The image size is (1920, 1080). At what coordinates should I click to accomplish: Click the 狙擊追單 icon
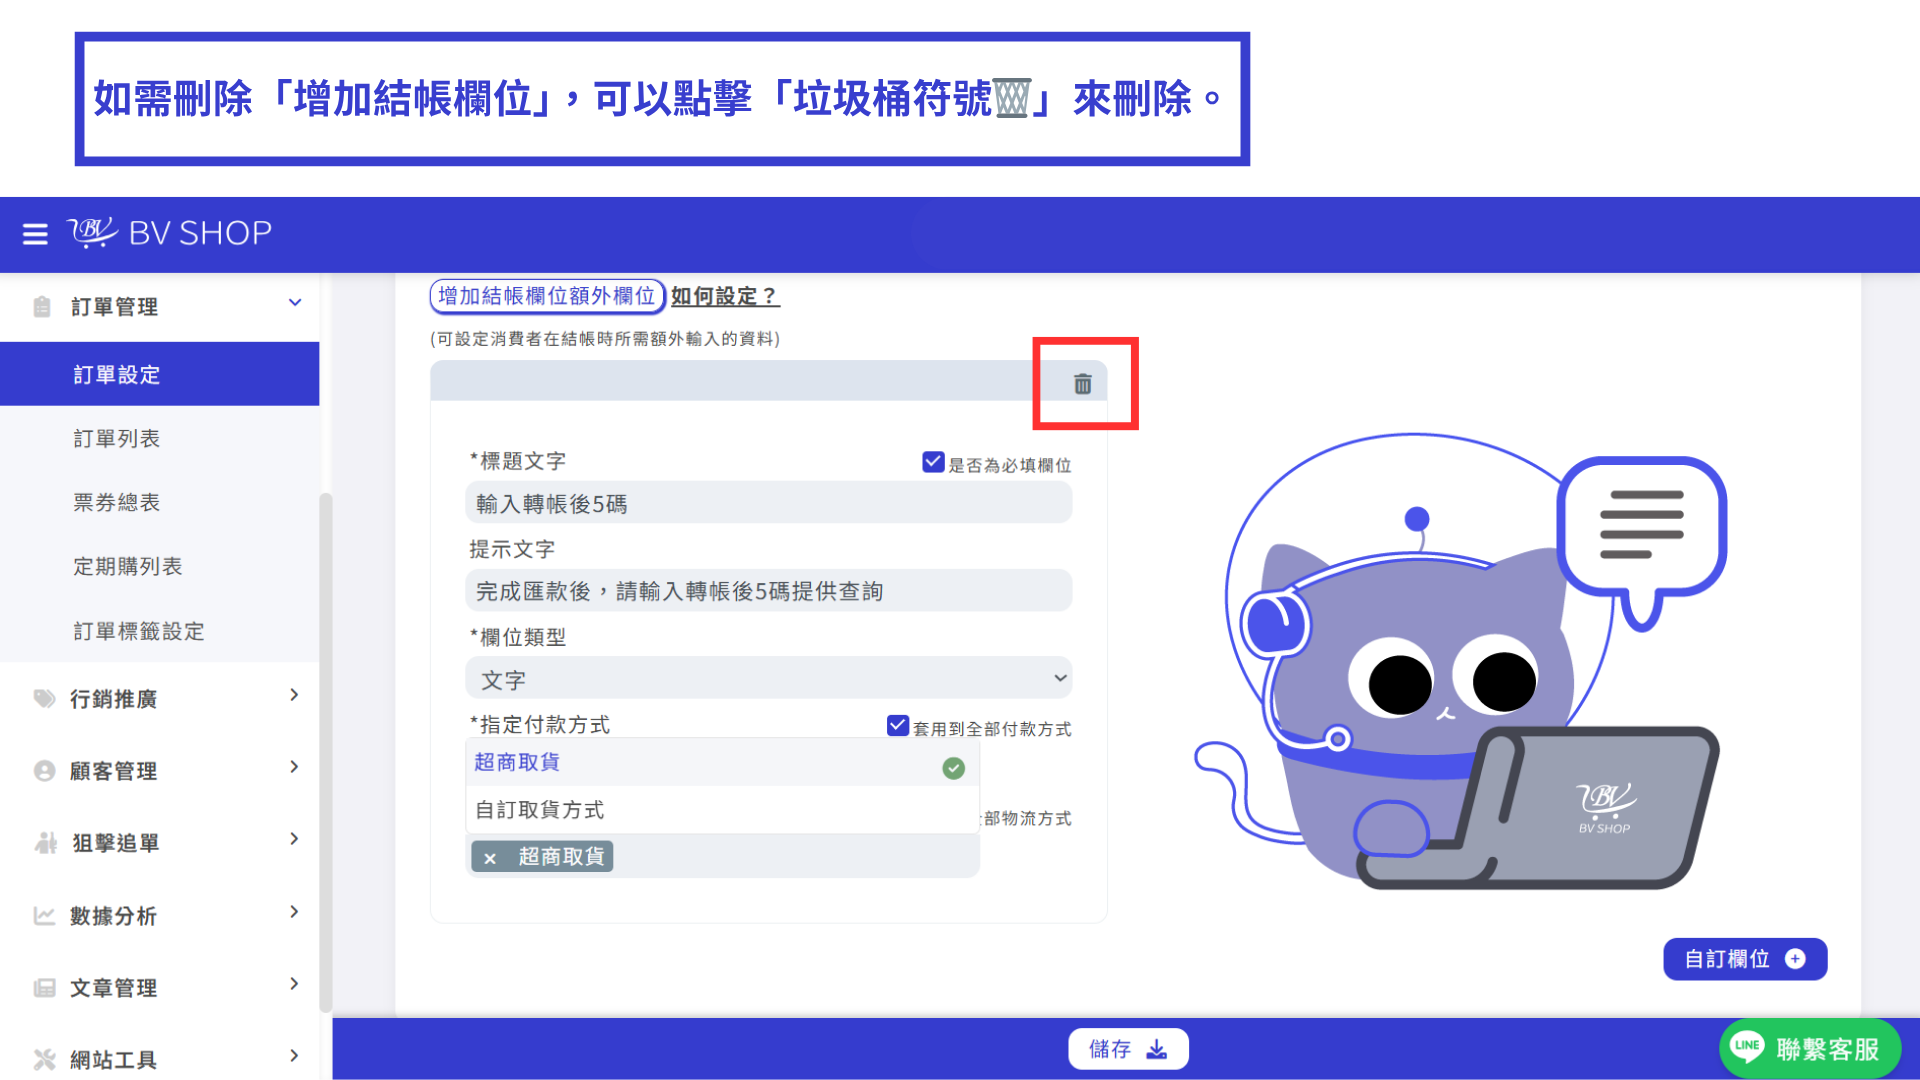point(45,843)
